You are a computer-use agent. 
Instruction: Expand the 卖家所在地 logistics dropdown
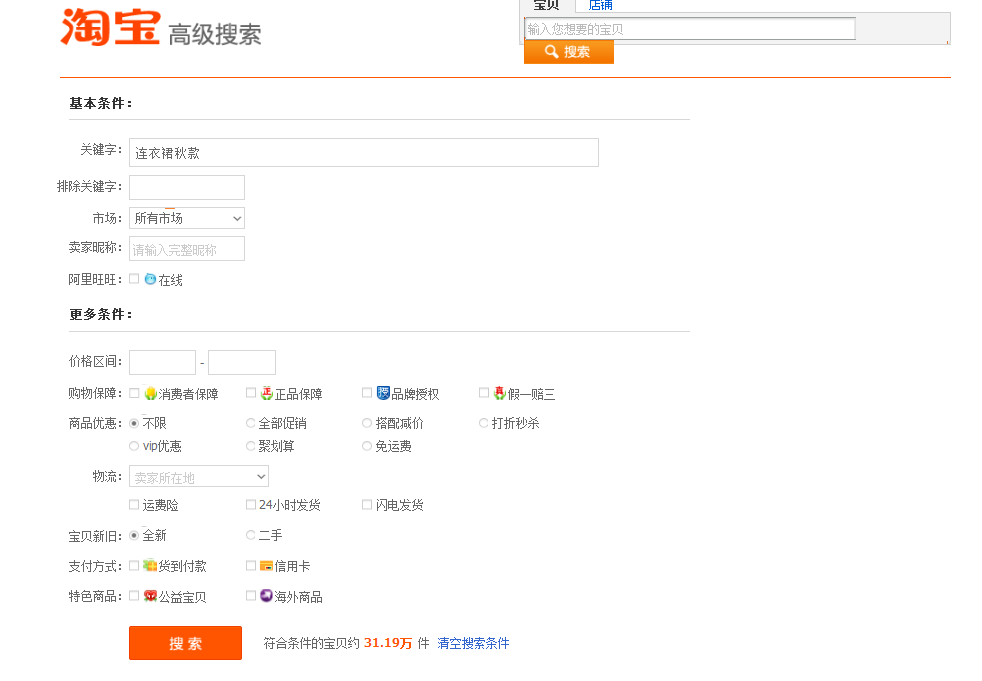pyautogui.click(x=199, y=476)
